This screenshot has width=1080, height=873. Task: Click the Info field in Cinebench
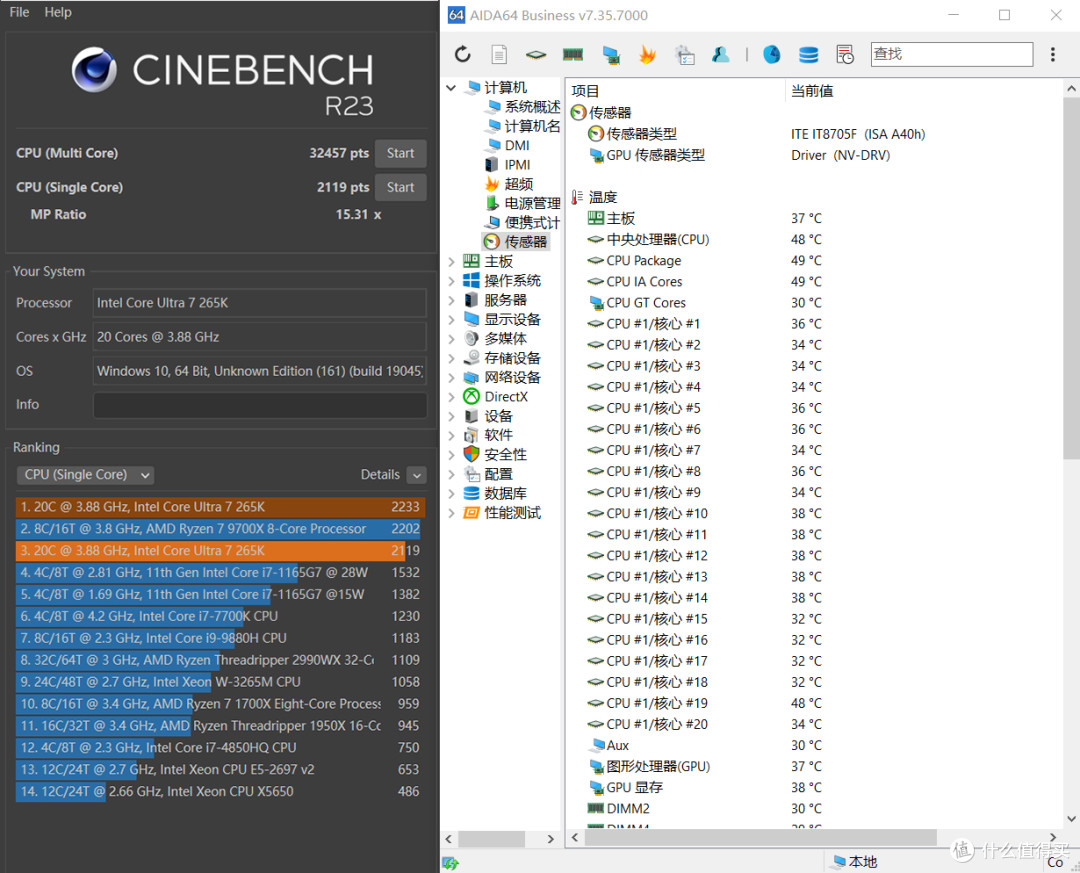click(x=260, y=405)
